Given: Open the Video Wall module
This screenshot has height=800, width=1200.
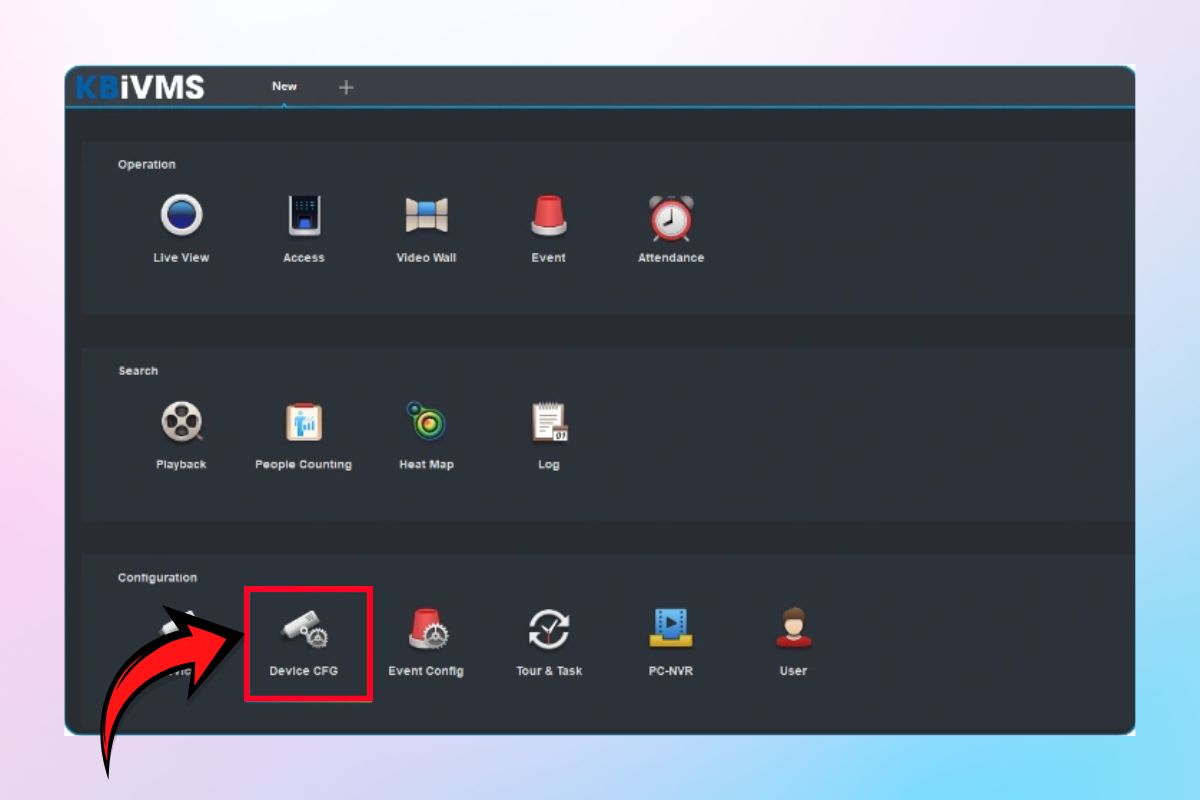Looking at the screenshot, I should (x=426, y=216).
